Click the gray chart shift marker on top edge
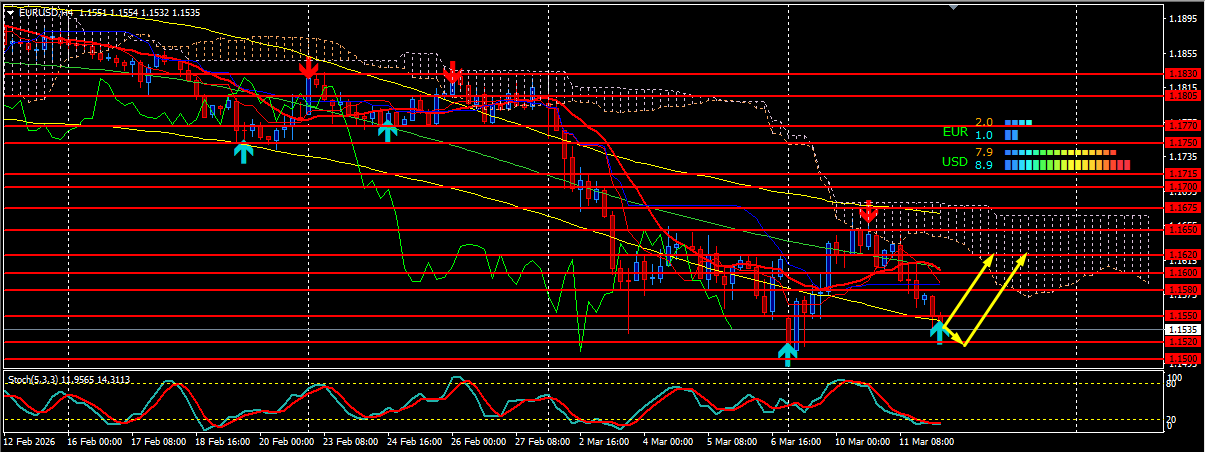The height and width of the screenshot is (452, 1205). click(x=954, y=7)
